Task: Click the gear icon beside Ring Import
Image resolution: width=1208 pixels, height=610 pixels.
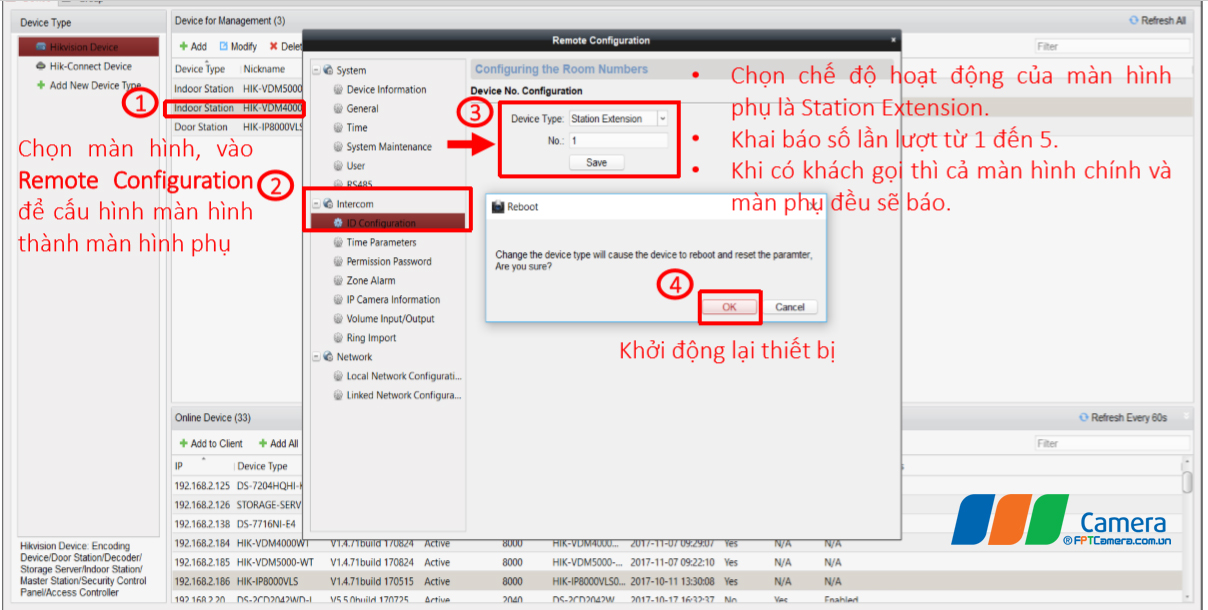Action: 338,338
